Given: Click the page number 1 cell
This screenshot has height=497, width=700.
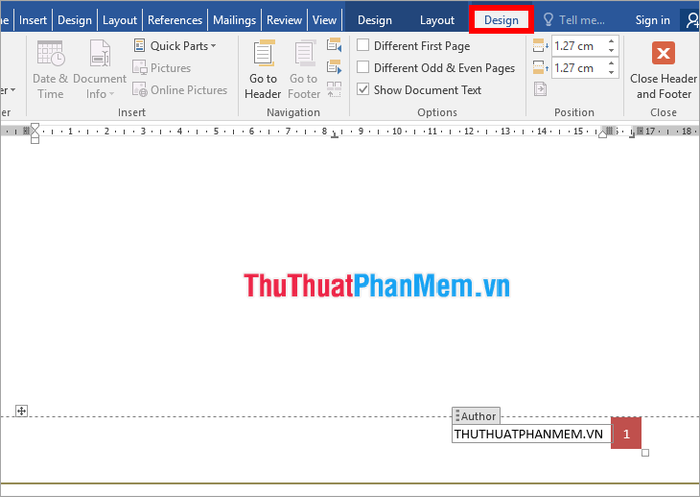Looking at the screenshot, I should pyautogui.click(x=626, y=433).
